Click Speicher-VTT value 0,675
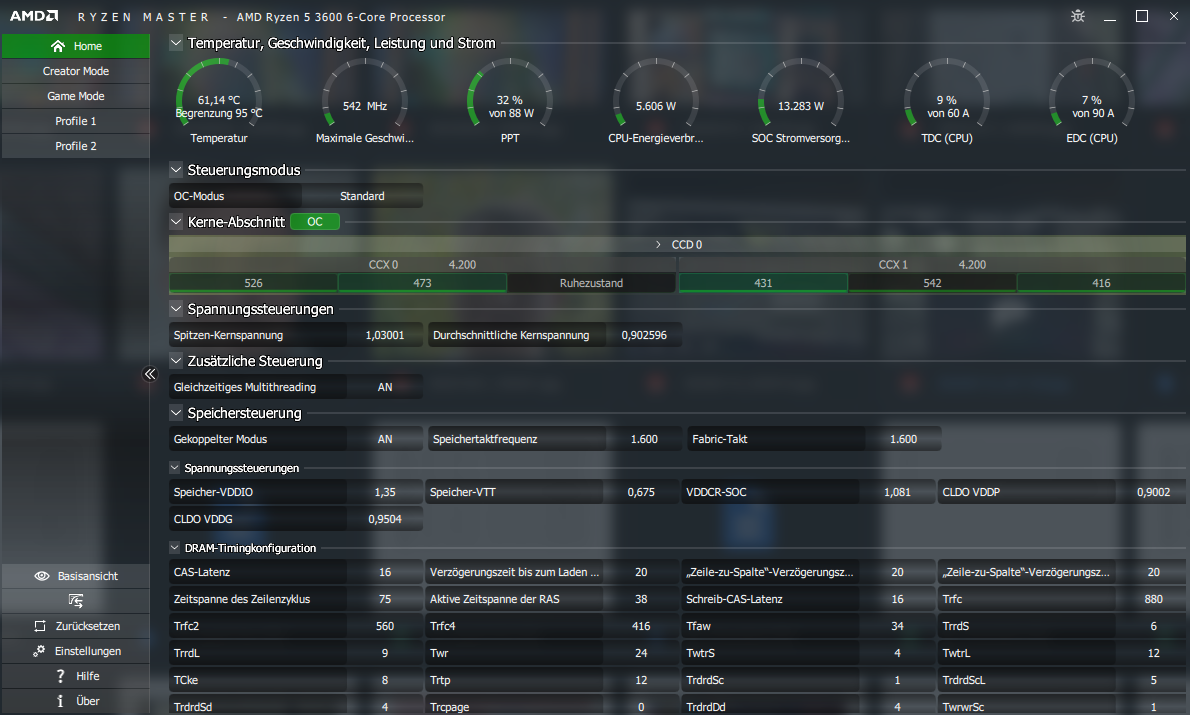Viewport: 1190px width, 715px height. [x=641, y=493]
